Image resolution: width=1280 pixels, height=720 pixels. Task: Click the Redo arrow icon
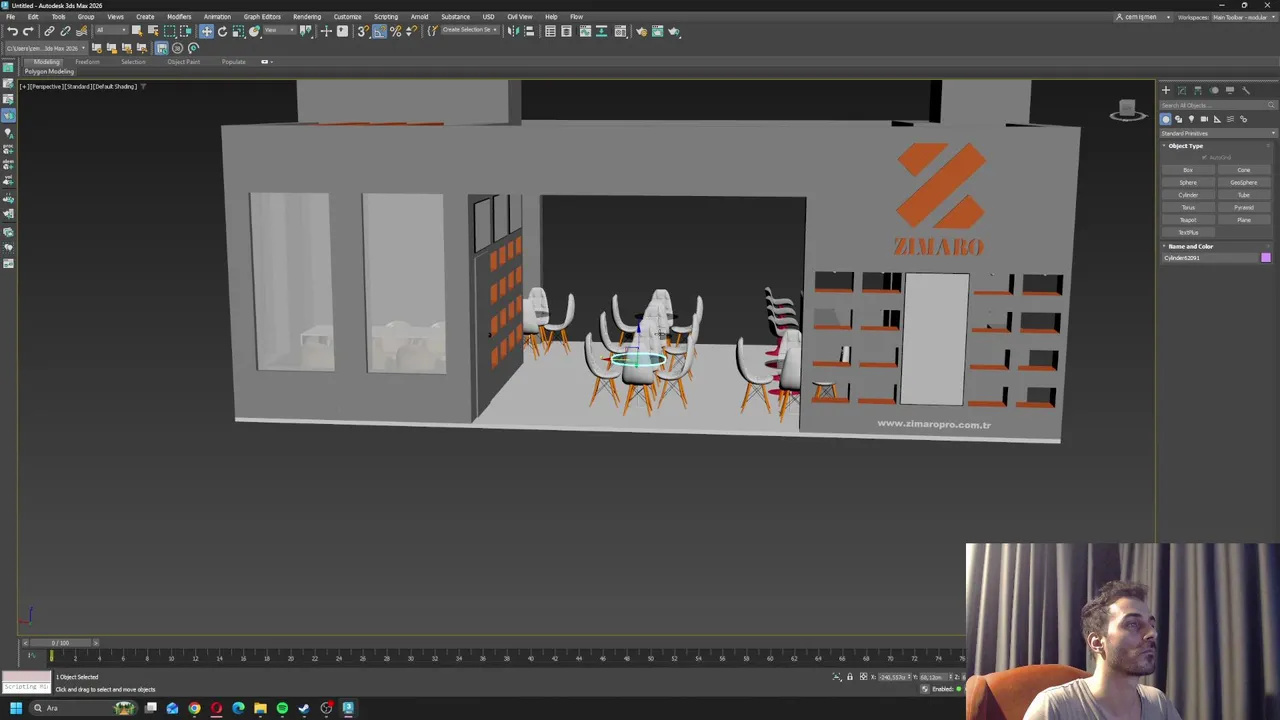[x=27, y=31]
